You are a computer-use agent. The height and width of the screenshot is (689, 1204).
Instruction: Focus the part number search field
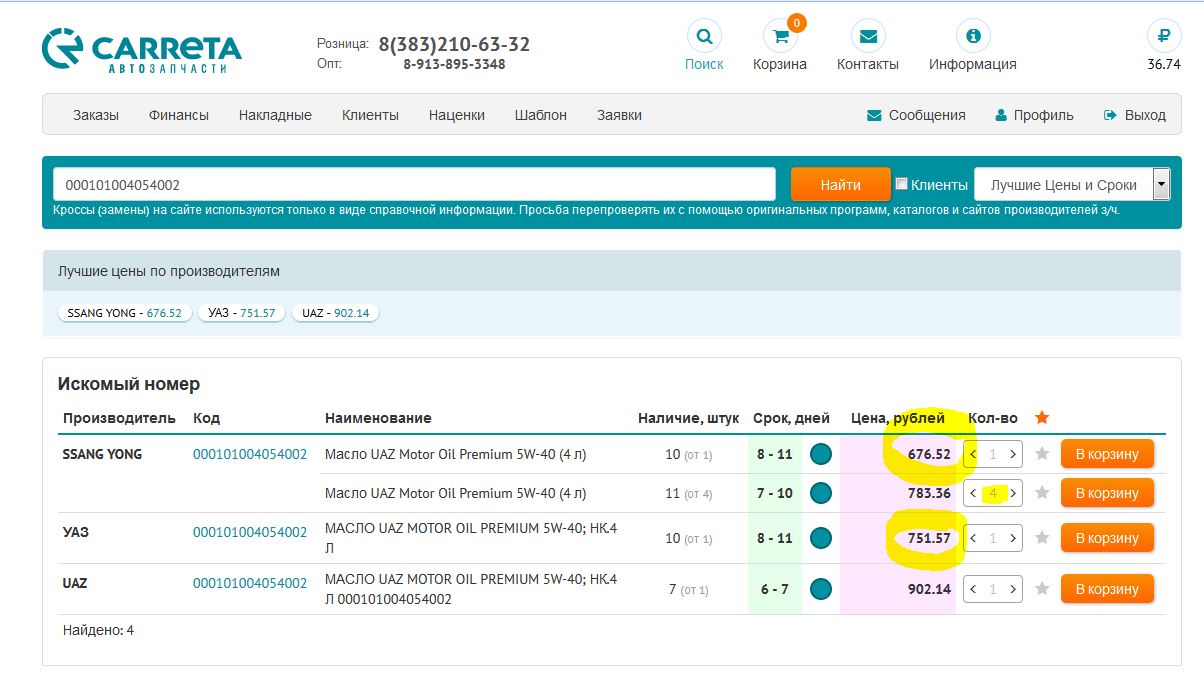pos(414,184)
